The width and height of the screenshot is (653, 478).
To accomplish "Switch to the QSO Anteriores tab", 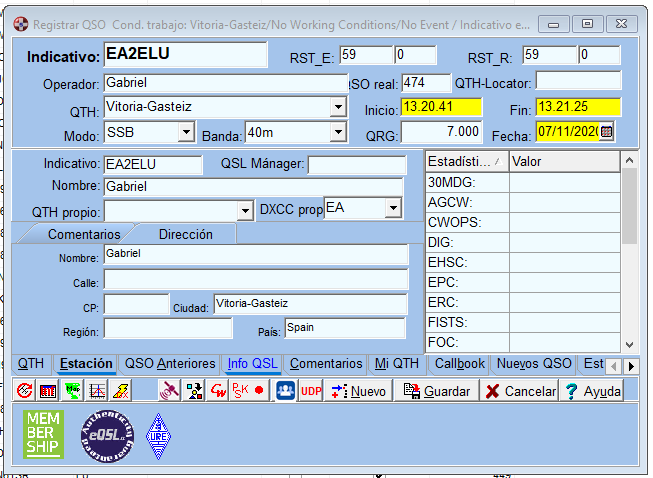I will 168,364.
